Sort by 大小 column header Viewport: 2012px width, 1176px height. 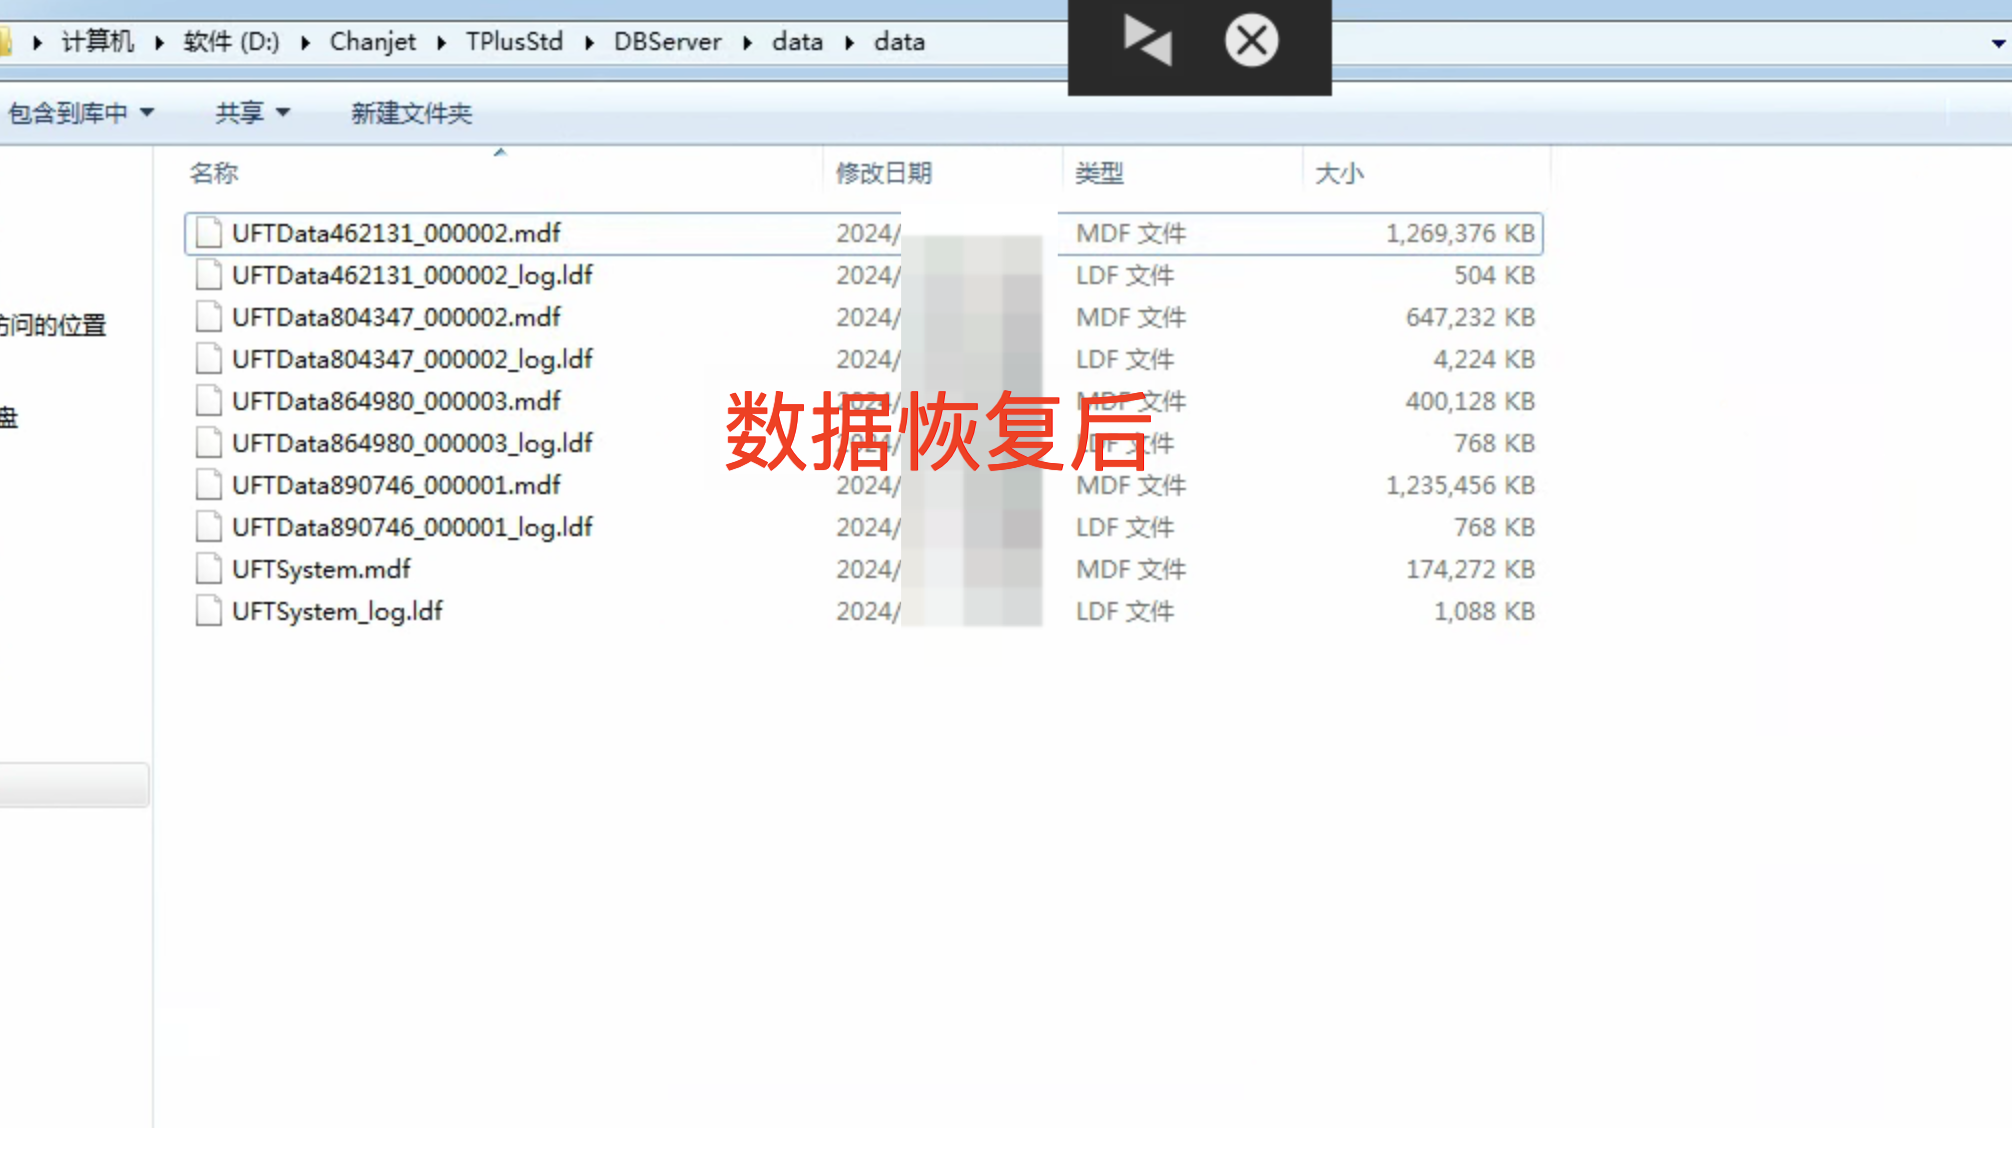coord(1339,173)
